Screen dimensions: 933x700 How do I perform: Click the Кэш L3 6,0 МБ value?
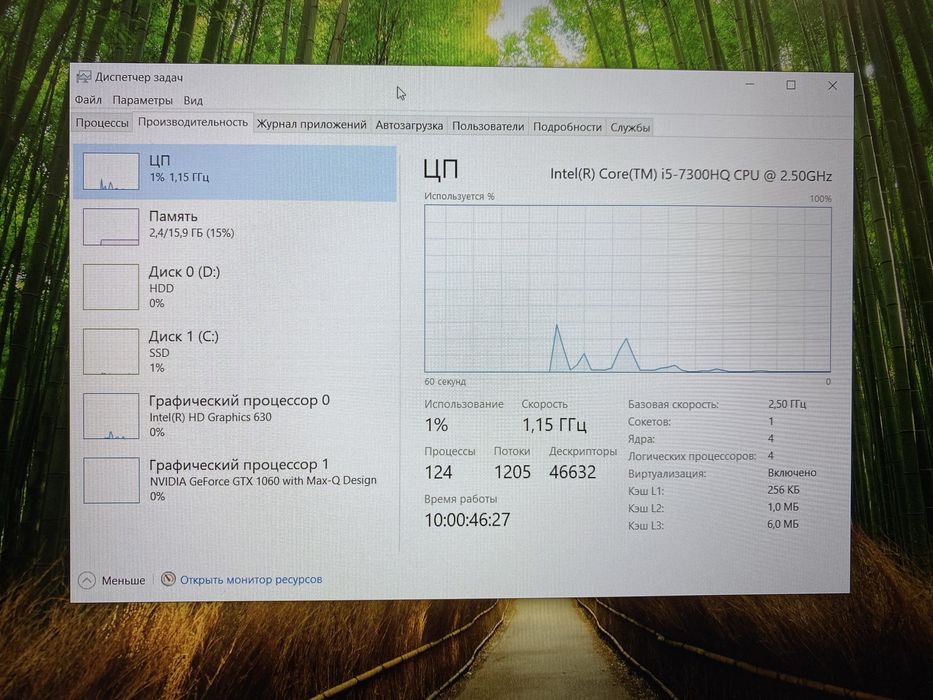click(783, 524)
